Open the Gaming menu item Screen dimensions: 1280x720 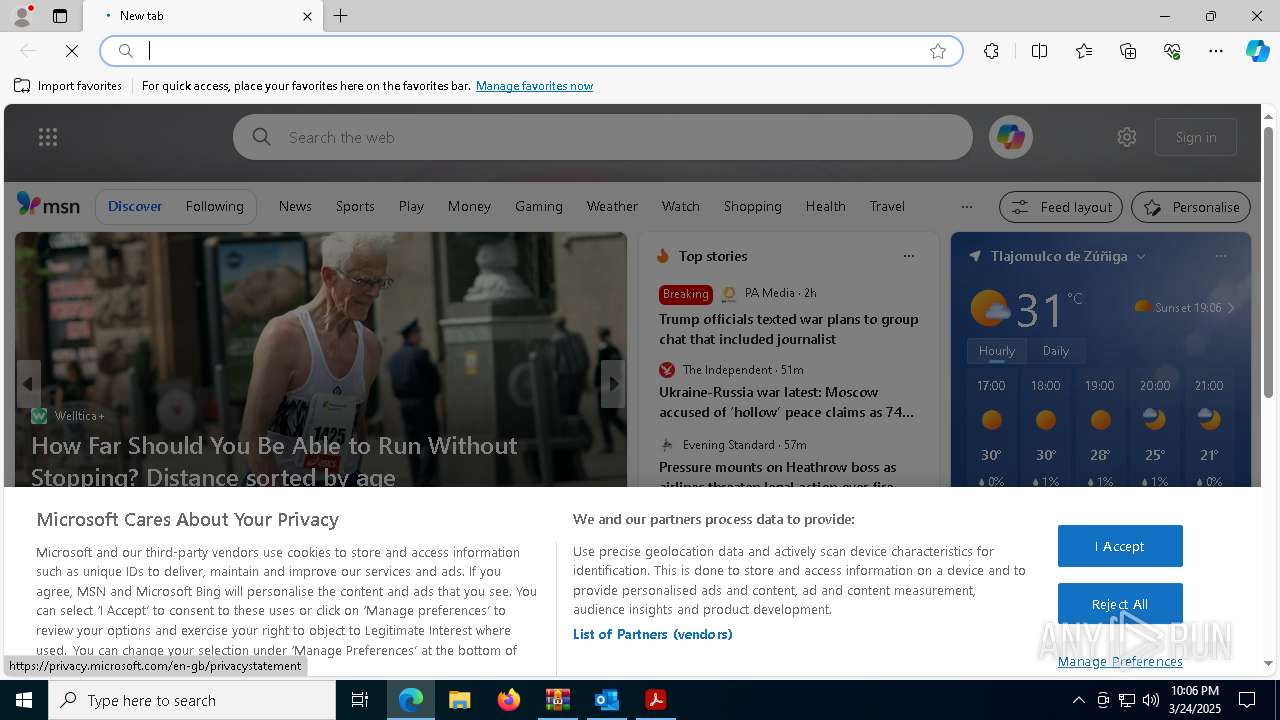(x=539, y=206)
